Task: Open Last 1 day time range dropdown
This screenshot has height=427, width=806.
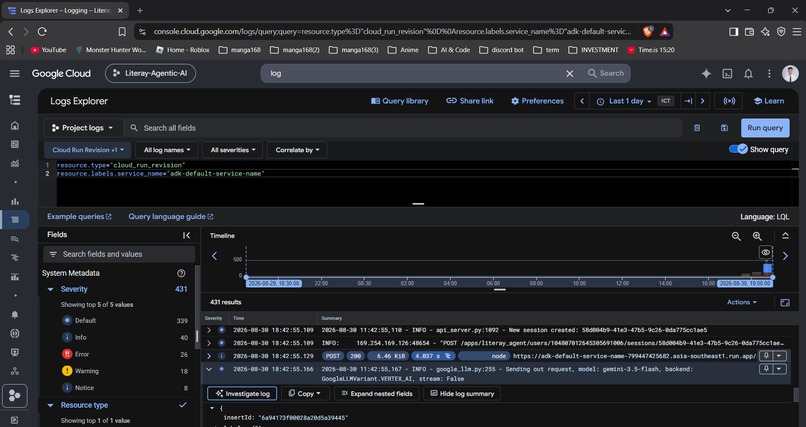Action: (x=624, y=101)
